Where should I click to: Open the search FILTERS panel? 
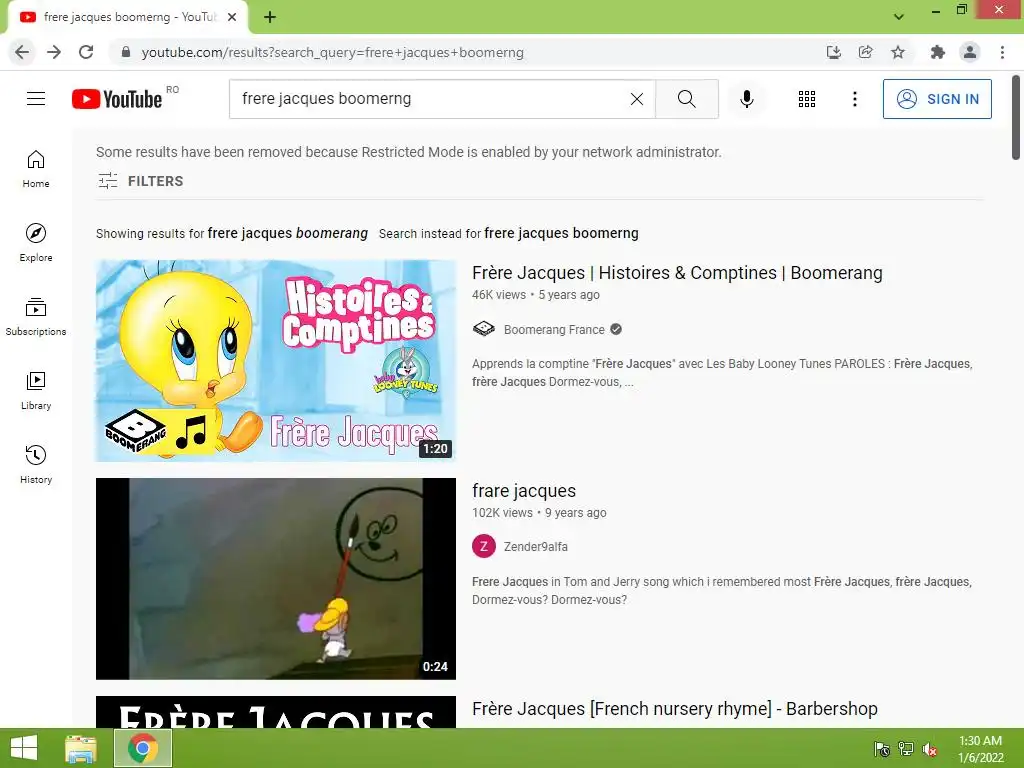[140, 181]
